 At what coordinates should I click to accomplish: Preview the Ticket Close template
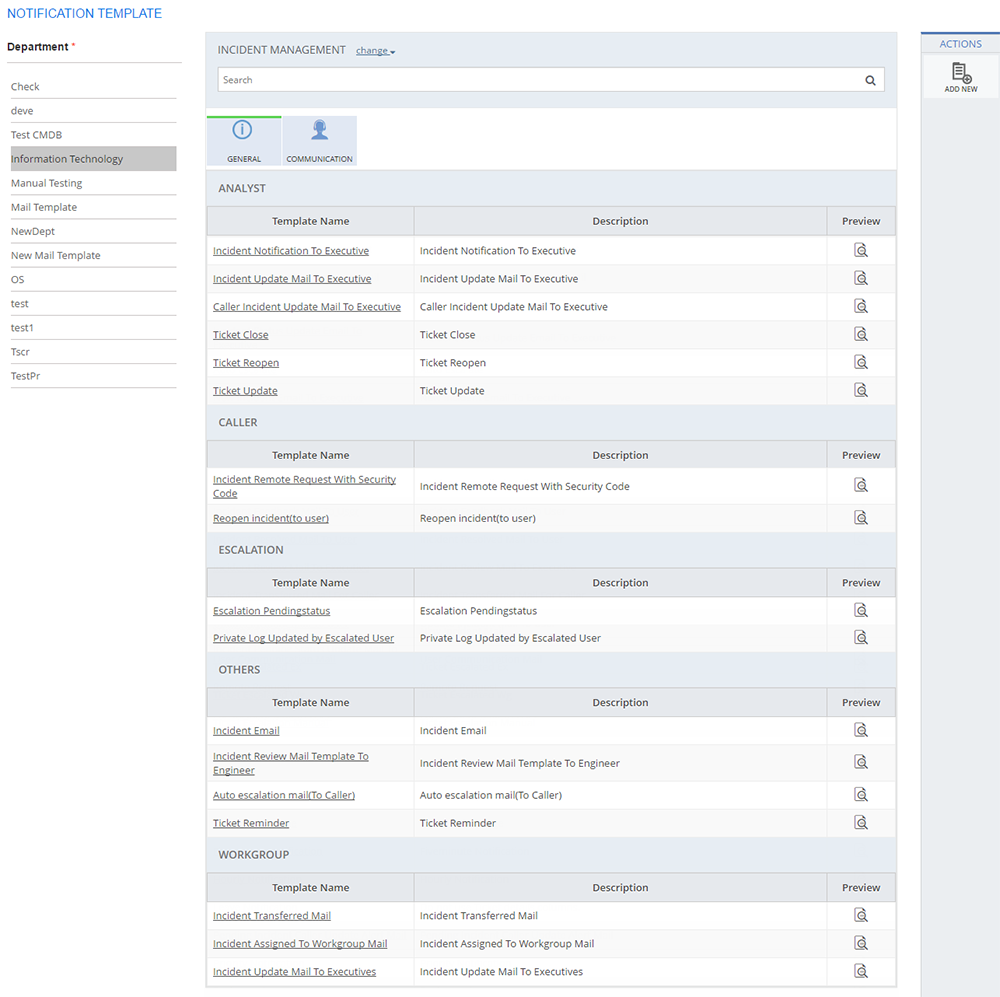[x=861, y=335]
